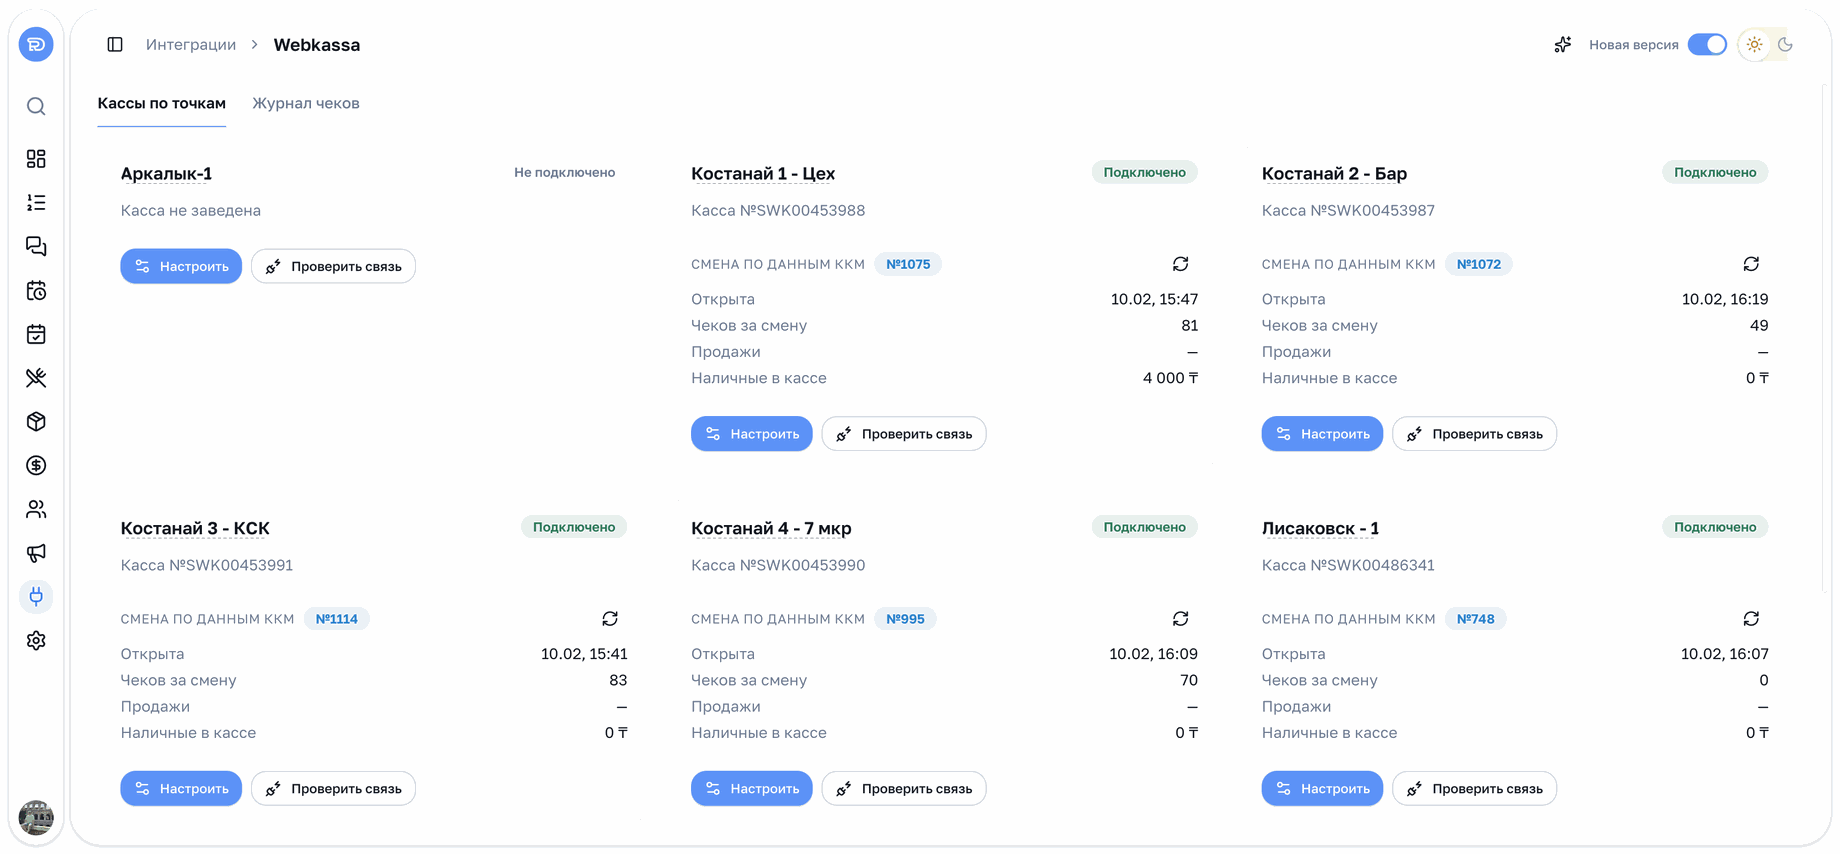Refresh shift data for Костанай 1 - Цех

pos(1180,264)
